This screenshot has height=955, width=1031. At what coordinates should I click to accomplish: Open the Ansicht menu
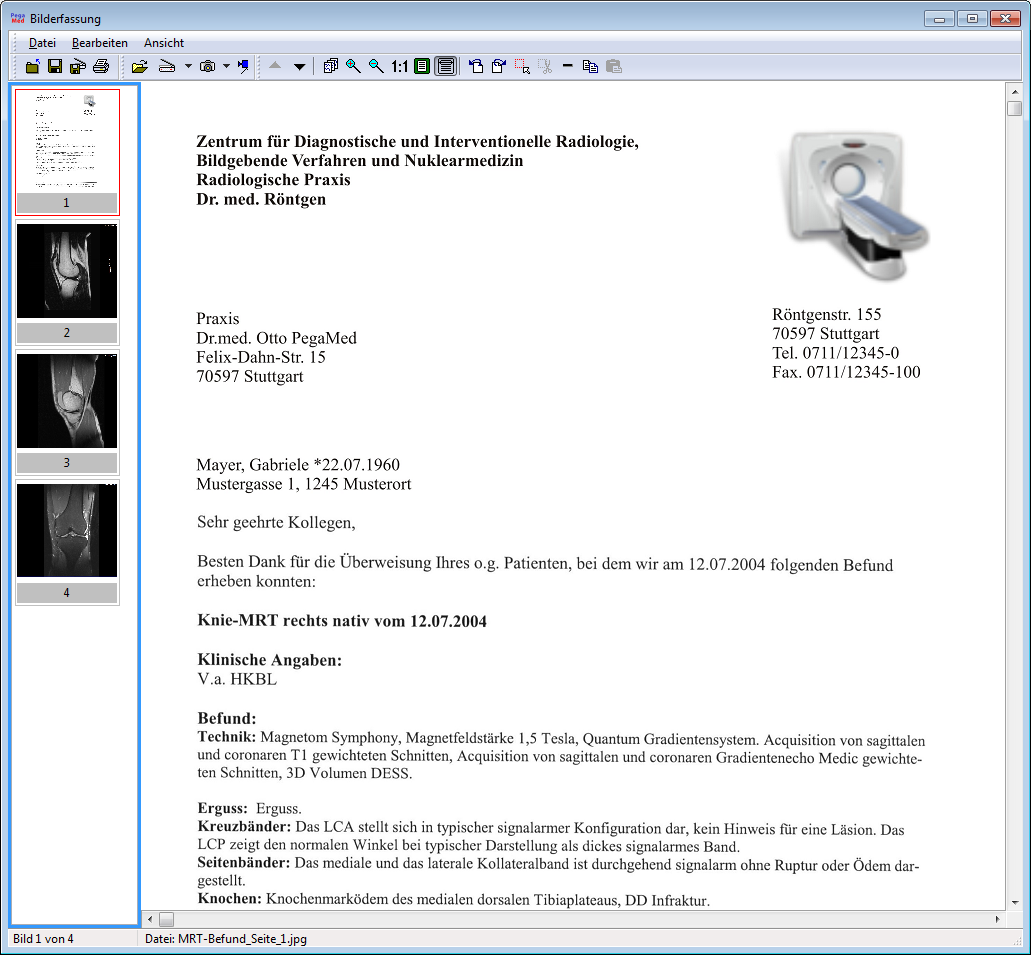pyautogui.click(x=164, y=43)
